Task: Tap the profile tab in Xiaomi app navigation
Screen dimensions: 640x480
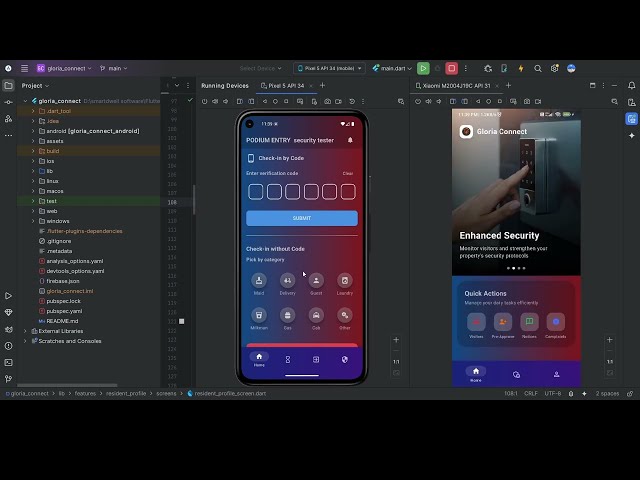Action: pyautogui.click(x=556, y=374)
